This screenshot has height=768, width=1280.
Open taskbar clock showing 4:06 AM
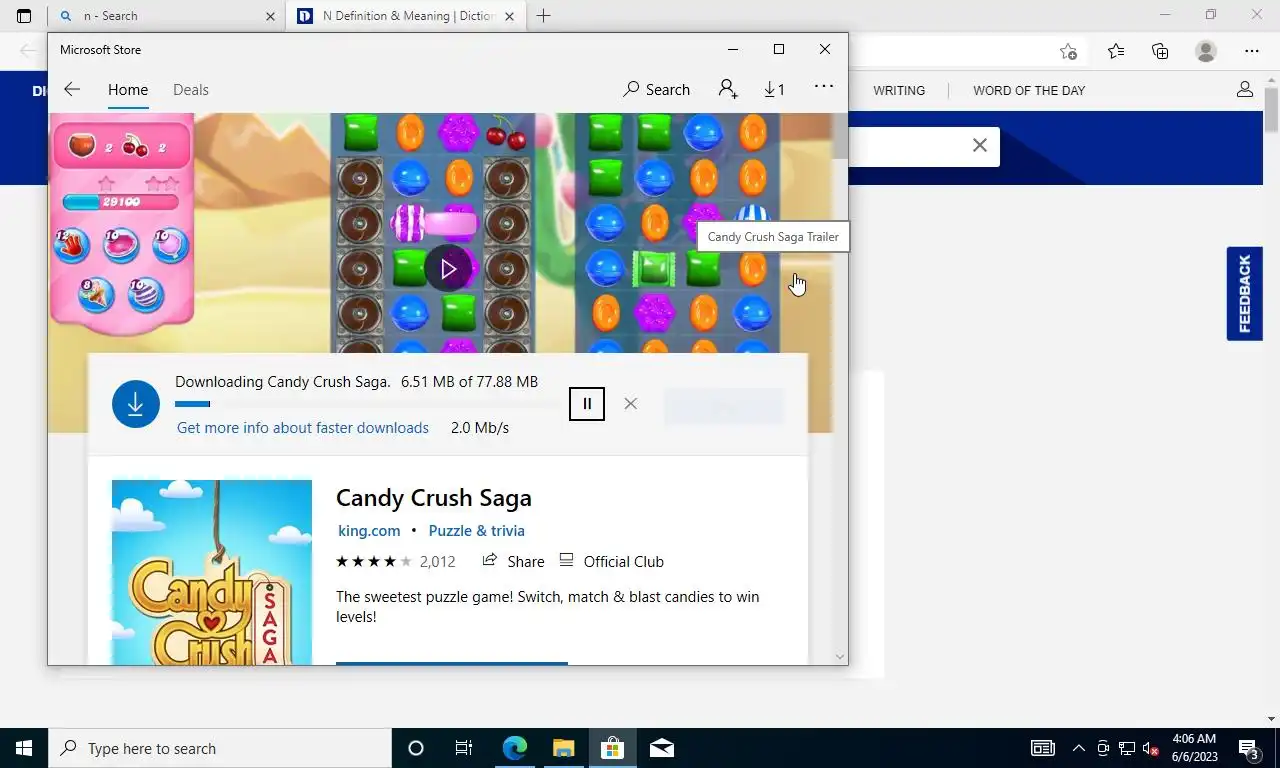[x=1195, y=748]
